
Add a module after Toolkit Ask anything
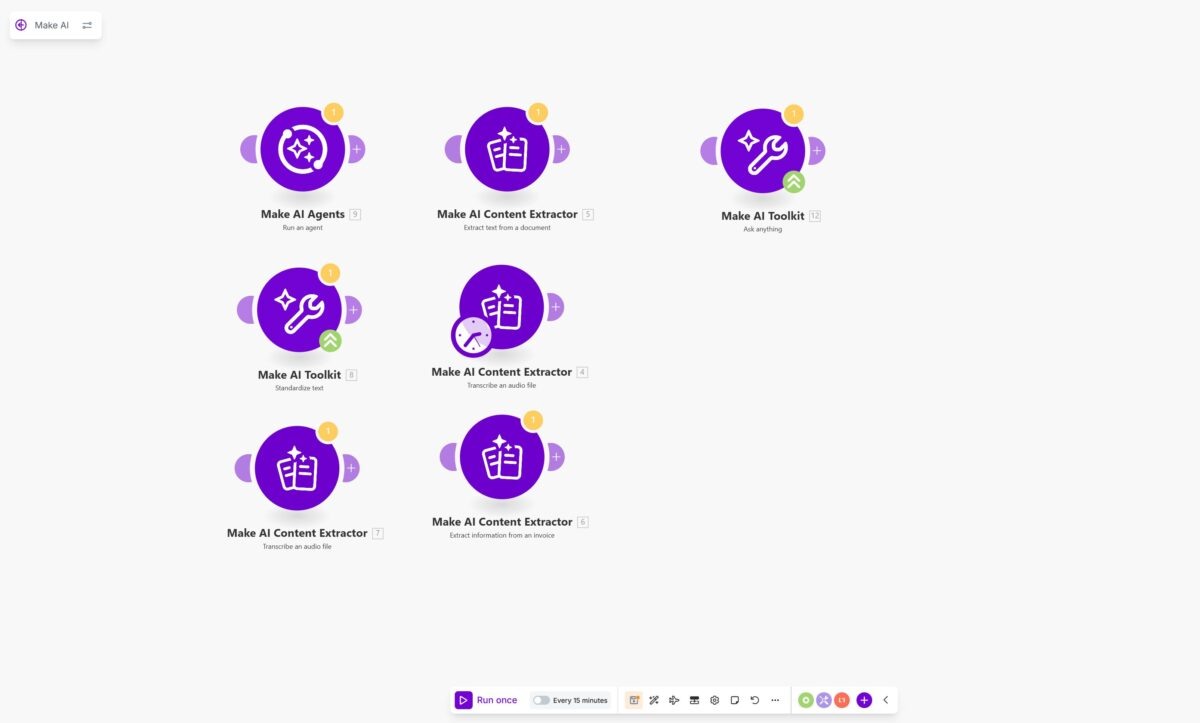[816, 151]
